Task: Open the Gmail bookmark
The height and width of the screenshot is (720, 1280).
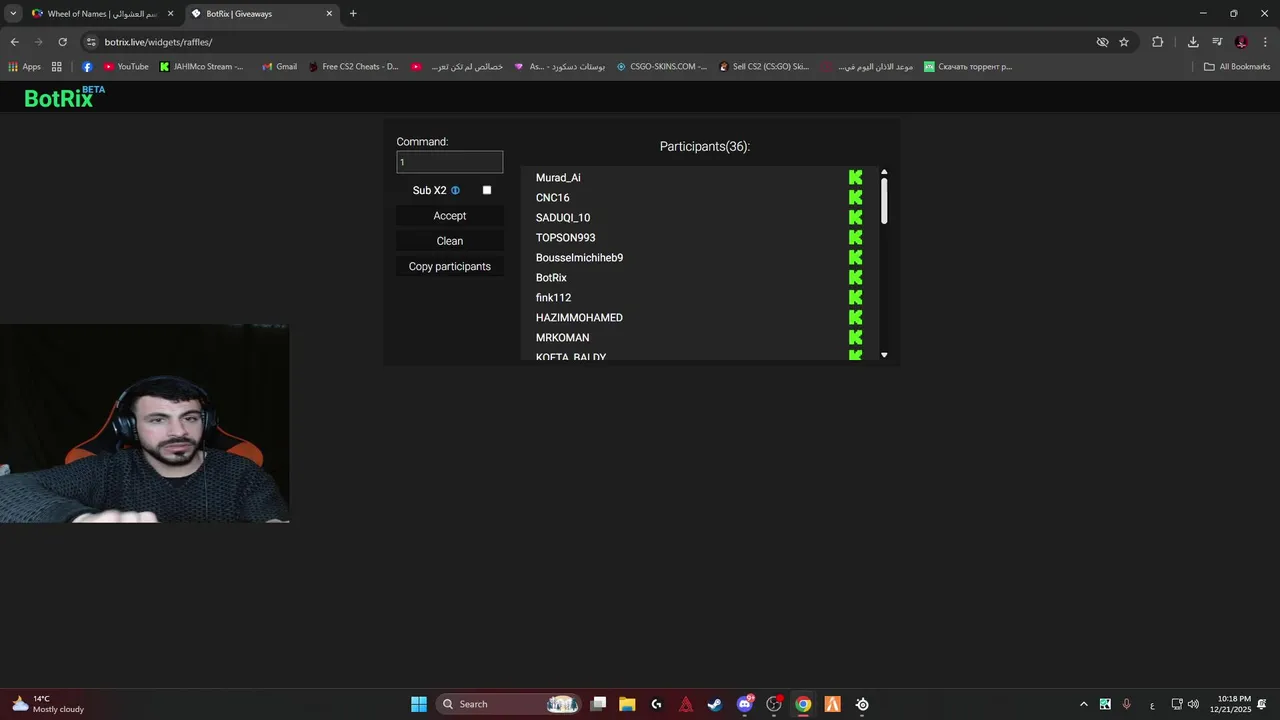Action: 279,67
